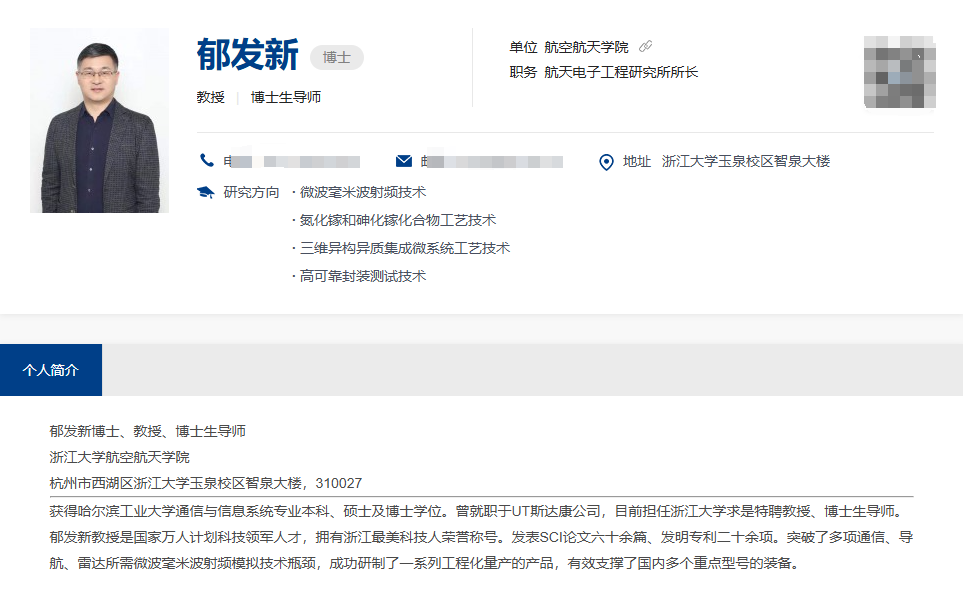
Task: Select research topic 氮化镓和砷化镓化合物工艺技术
Action: [x=397, y=220]
